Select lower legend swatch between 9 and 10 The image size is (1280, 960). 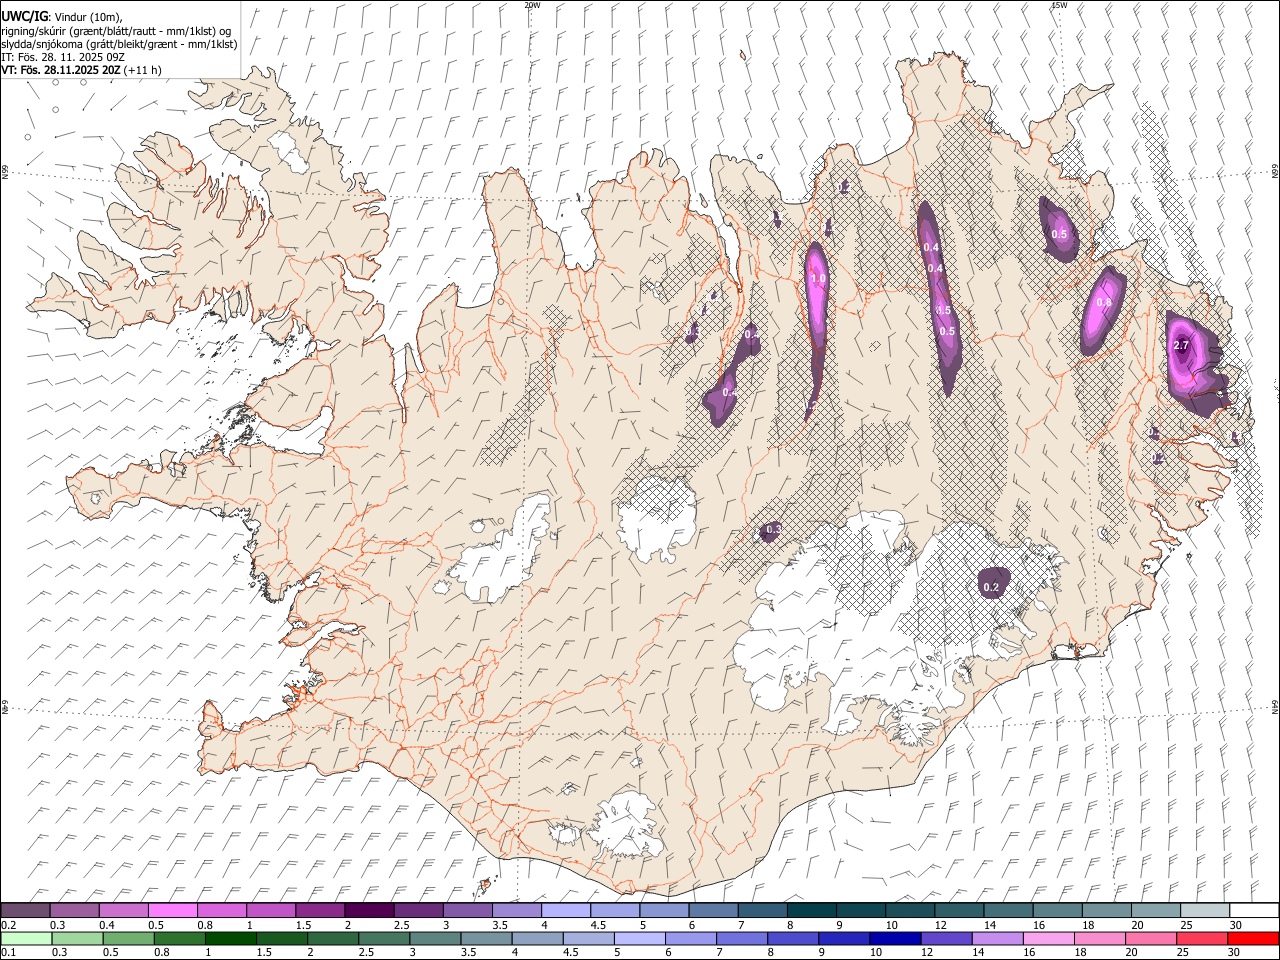point(844,939)
